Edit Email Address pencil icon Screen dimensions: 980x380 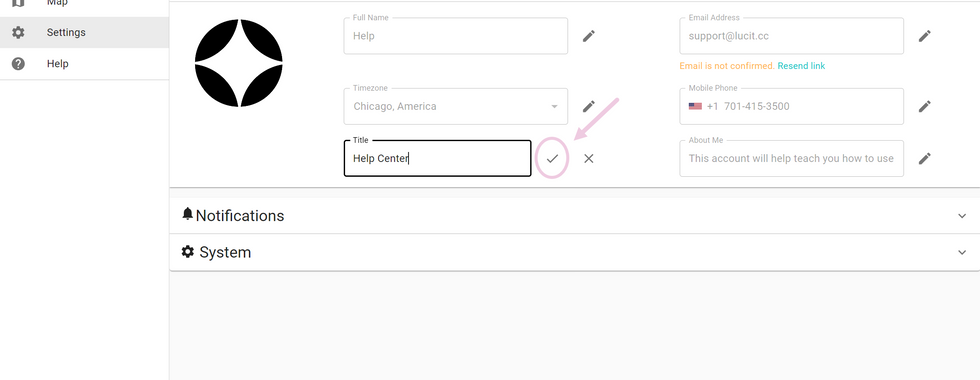point(924,36)
